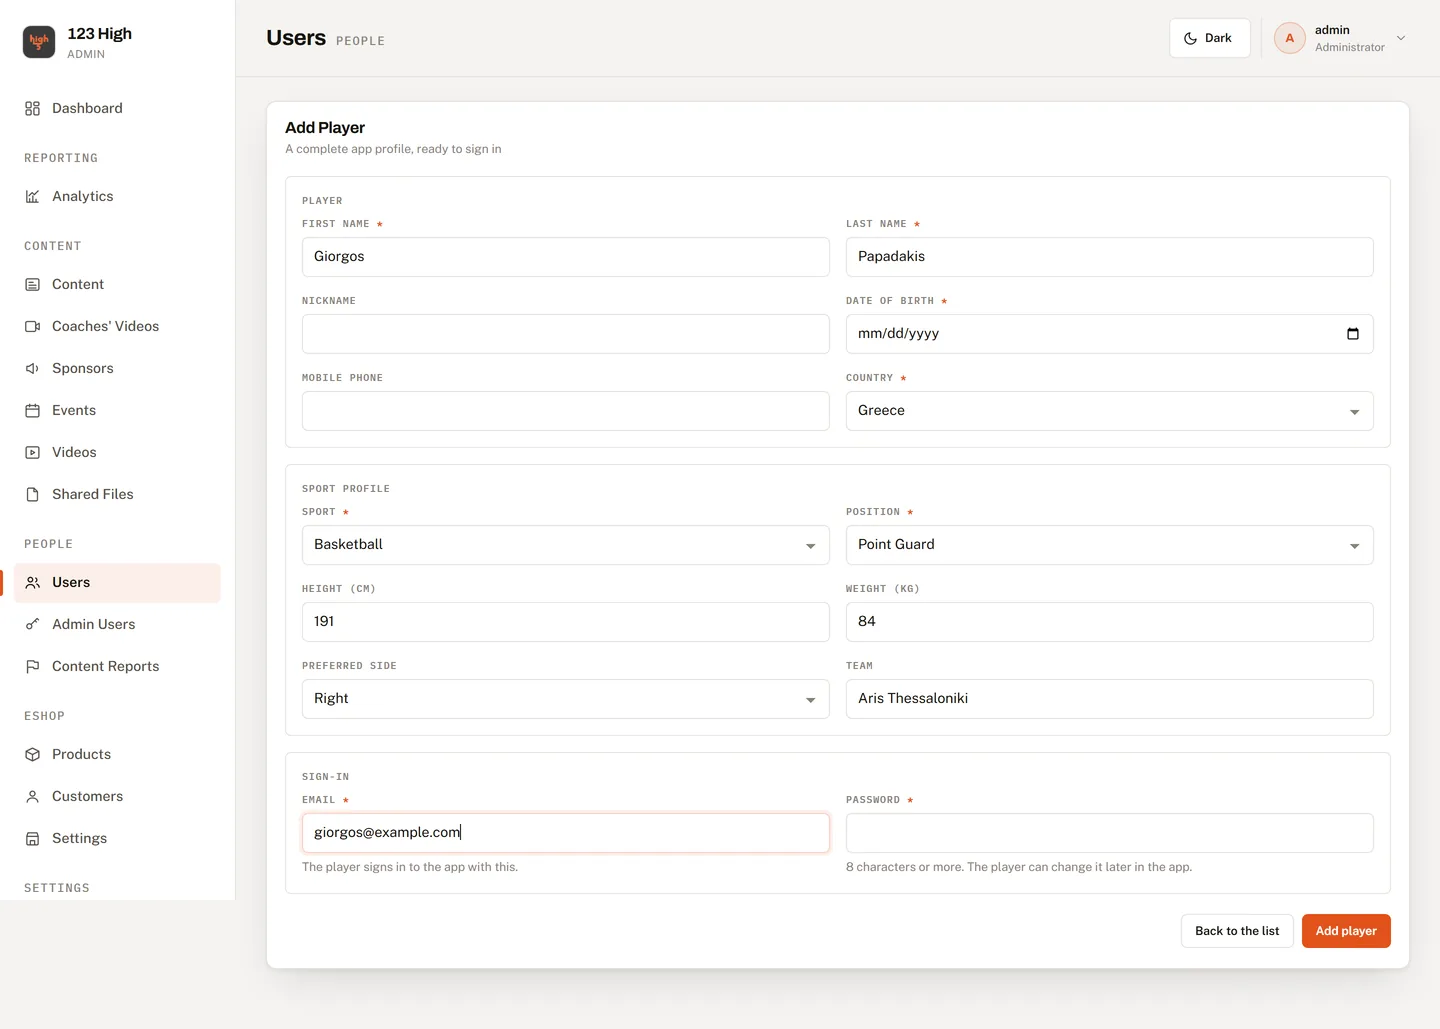Image resolution: width=1440 pixels, height=1029 pixels.
Task: Click the Customers person icon
Action: [32, 796]
